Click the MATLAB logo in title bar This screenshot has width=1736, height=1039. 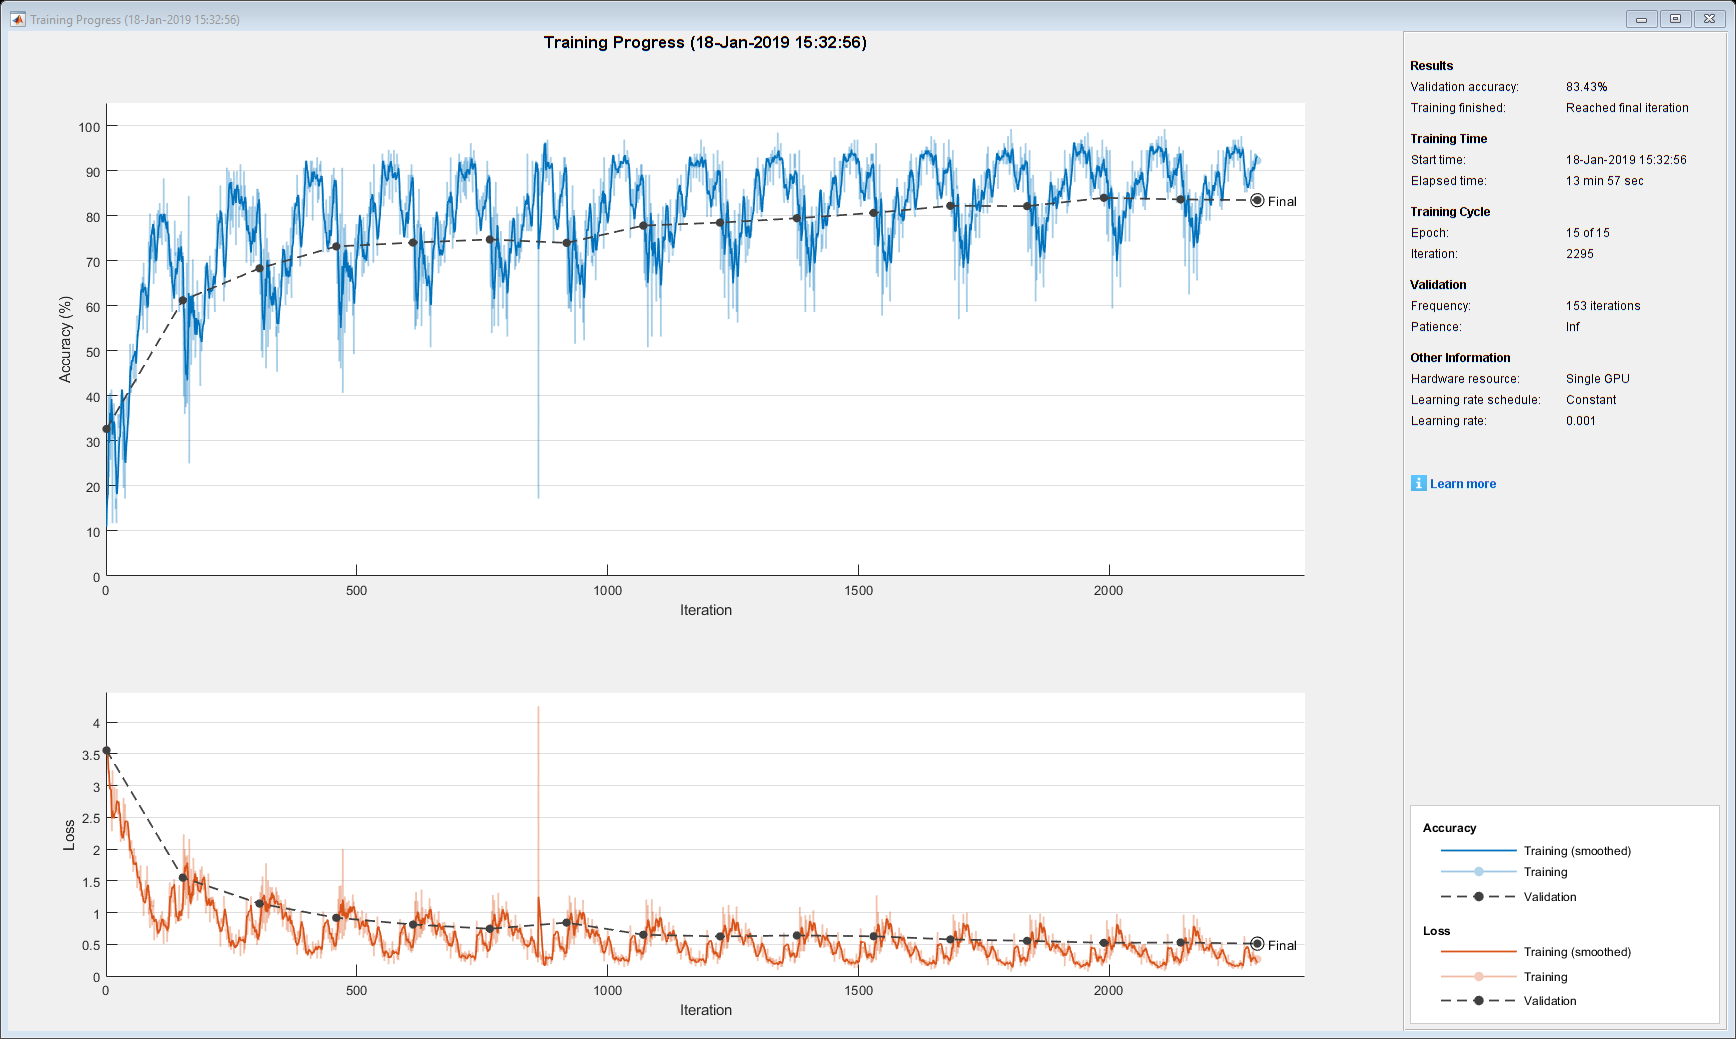pos(18,19)
